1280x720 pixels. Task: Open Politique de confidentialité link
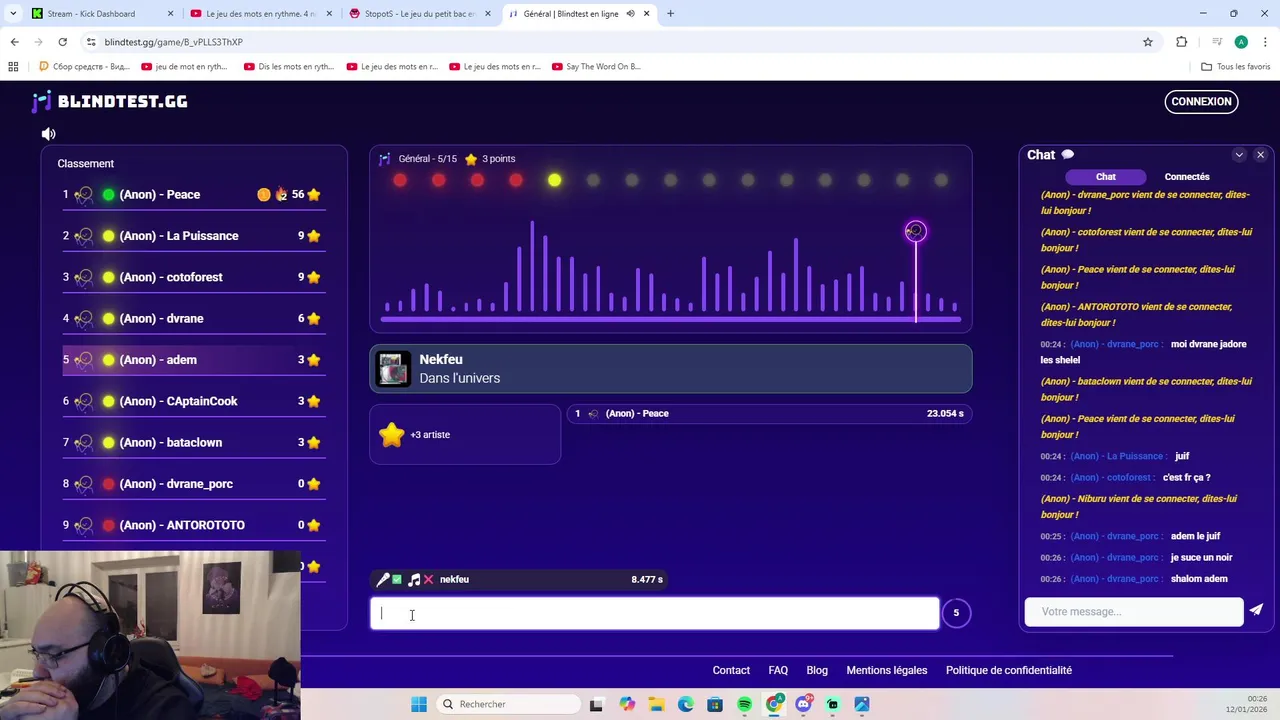(x=1009, y=670)
